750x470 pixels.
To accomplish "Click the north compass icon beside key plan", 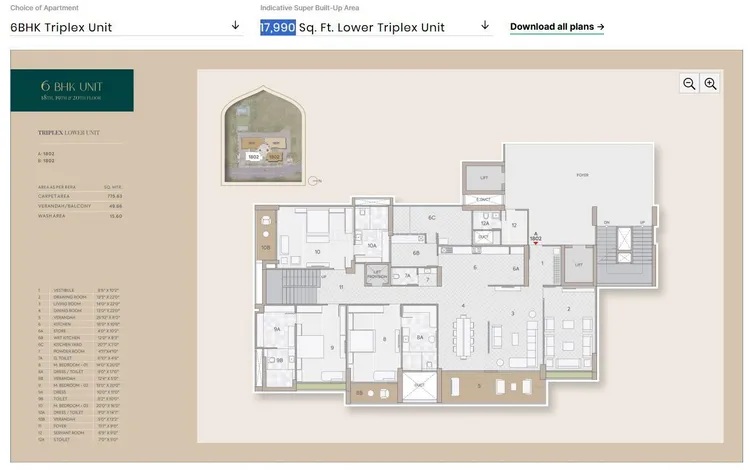I will [314, 180].
